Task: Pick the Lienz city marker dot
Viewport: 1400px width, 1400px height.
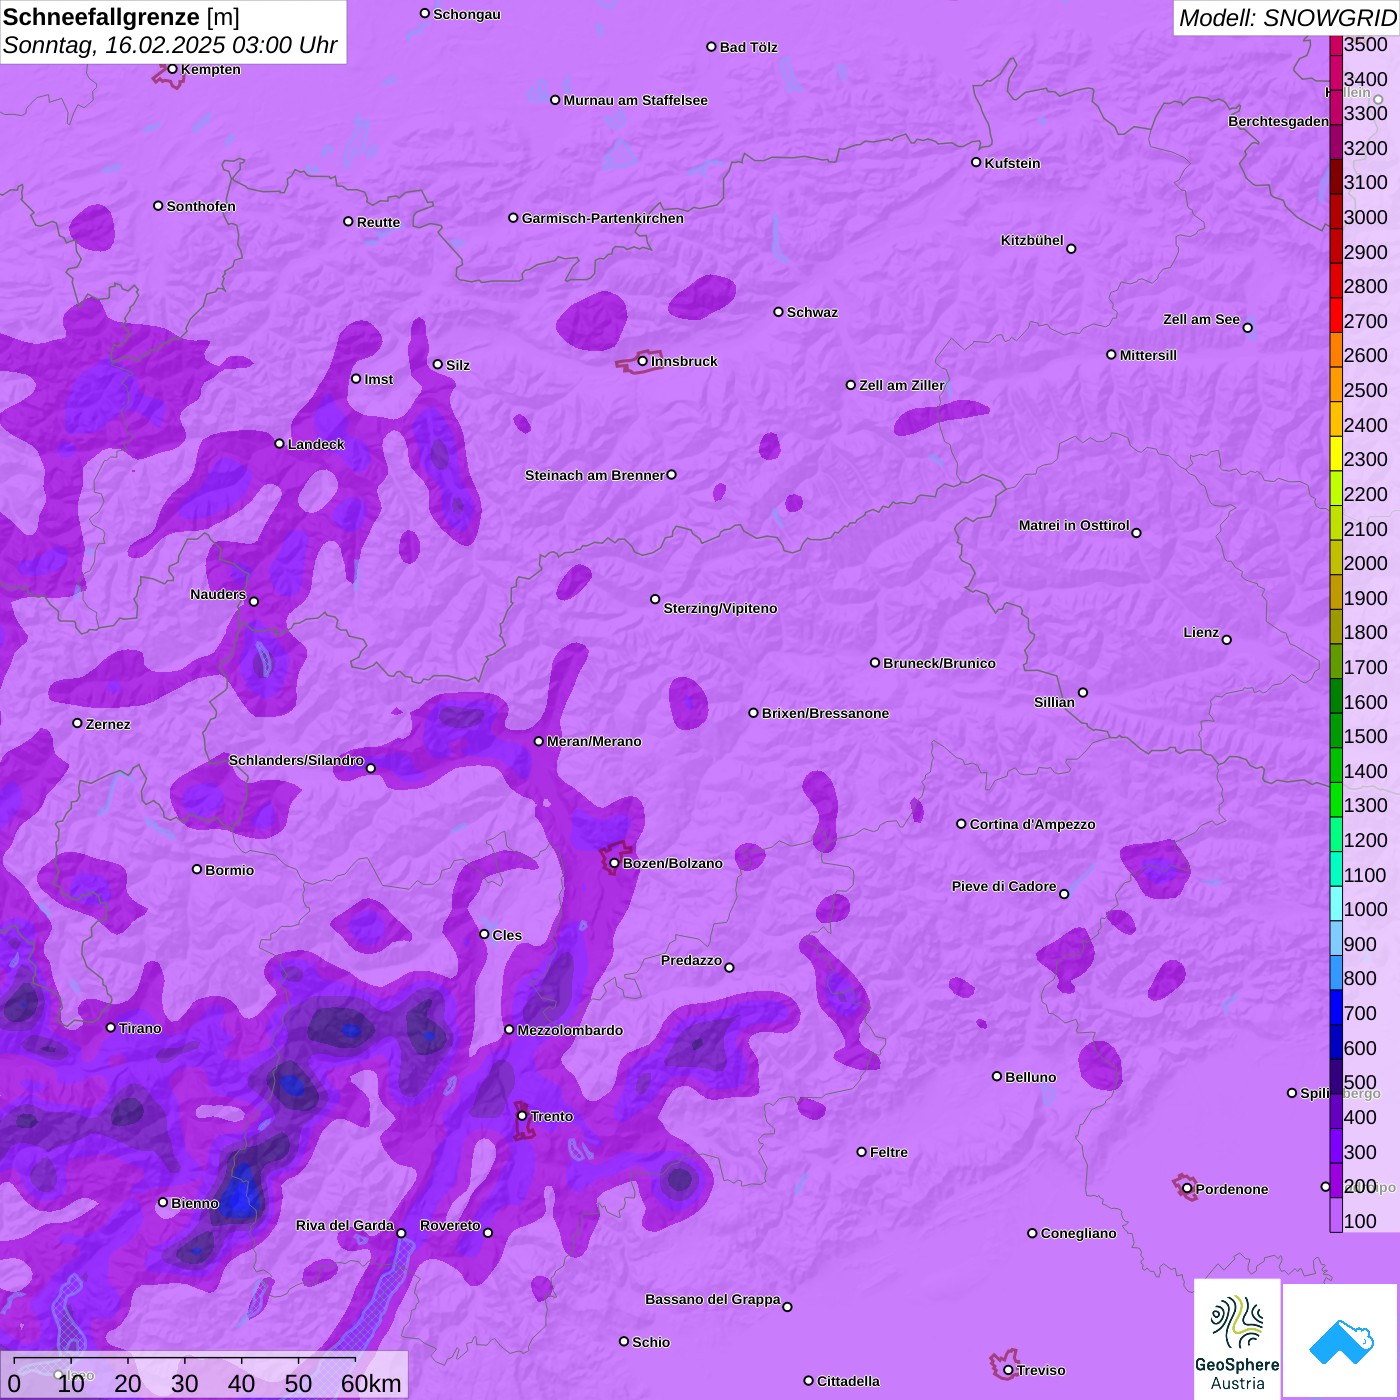Action: [x=1227, y=640]
